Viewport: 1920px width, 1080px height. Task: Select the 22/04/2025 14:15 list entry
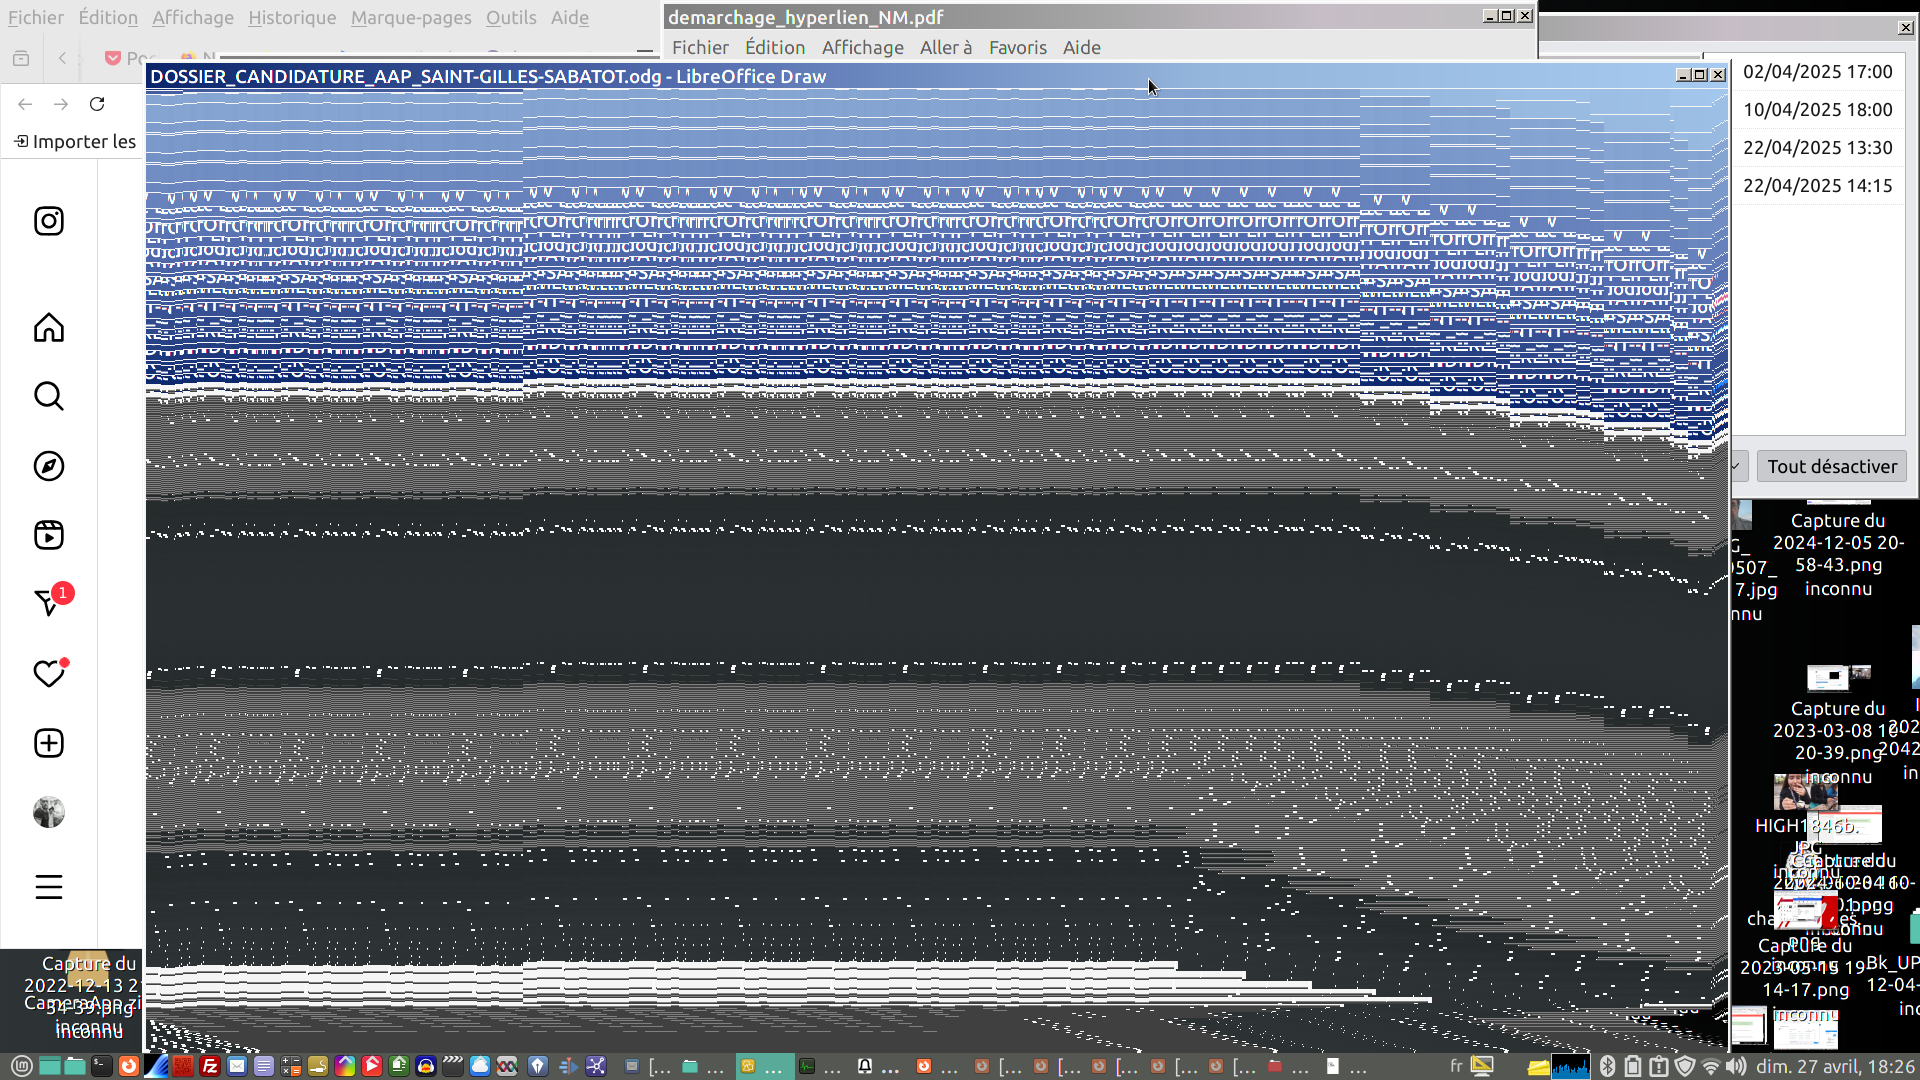pos(1817,185)
